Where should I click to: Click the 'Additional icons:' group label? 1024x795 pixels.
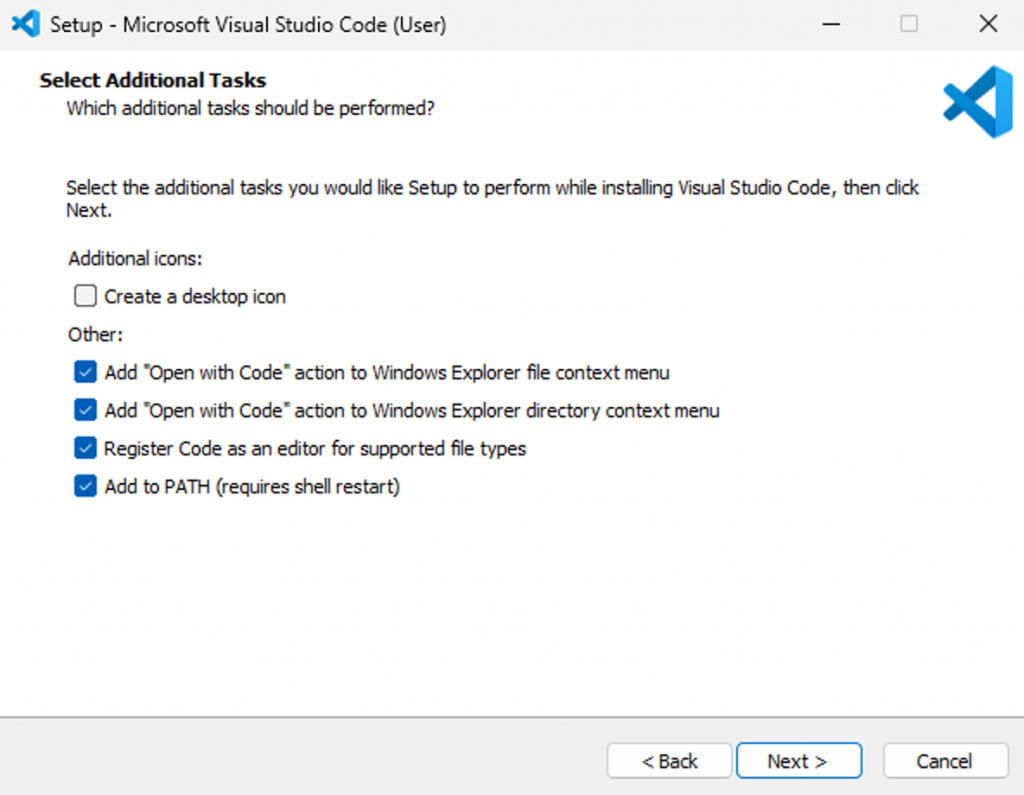point(135,259)
